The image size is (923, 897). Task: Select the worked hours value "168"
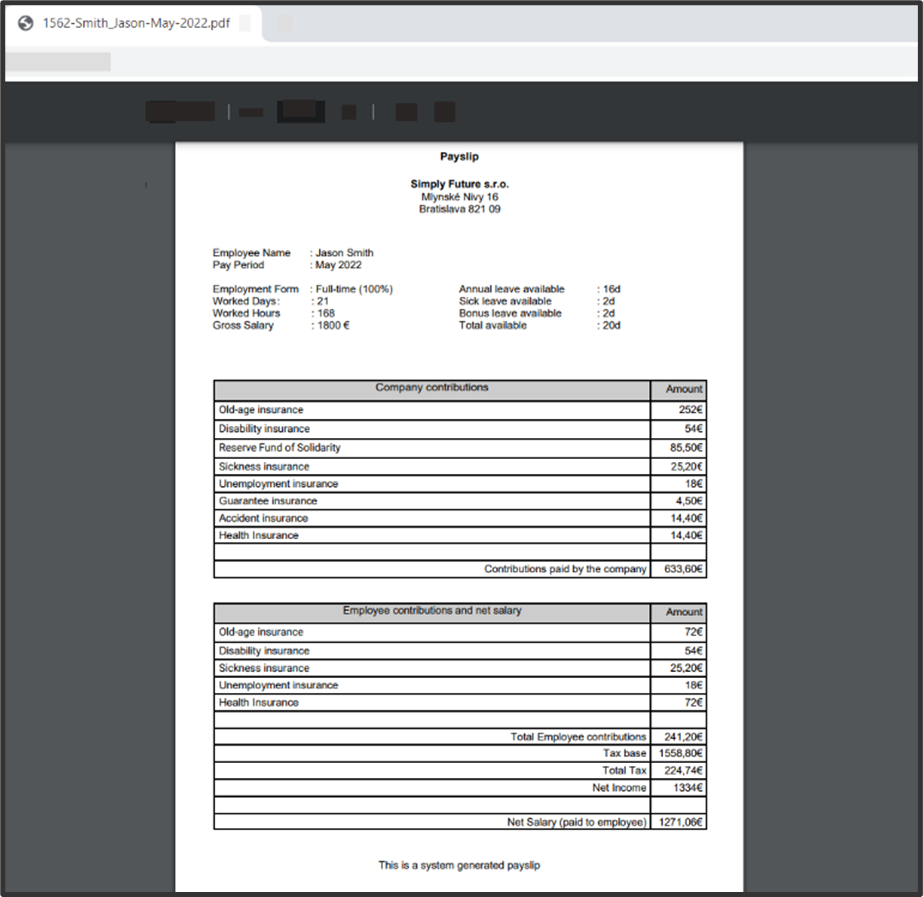[x=326, y=313]
